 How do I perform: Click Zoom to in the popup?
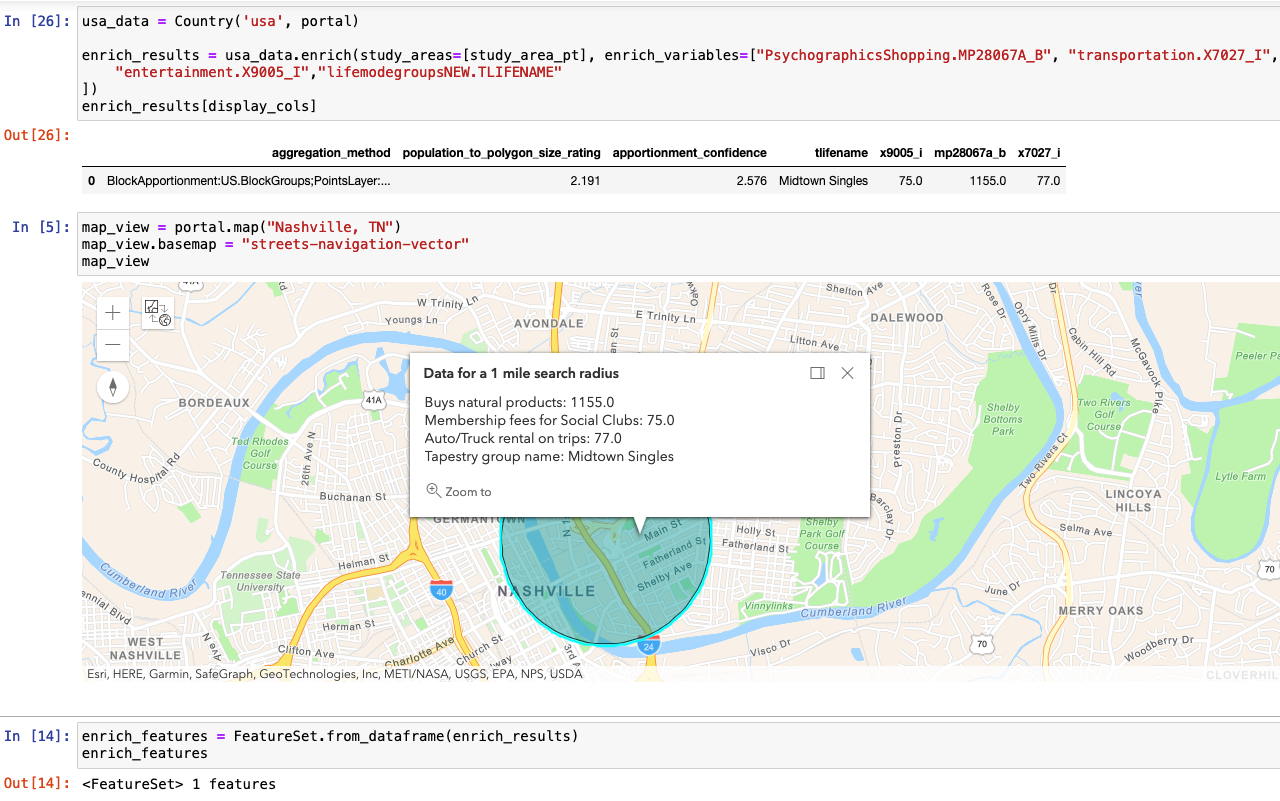coord(468,492)
